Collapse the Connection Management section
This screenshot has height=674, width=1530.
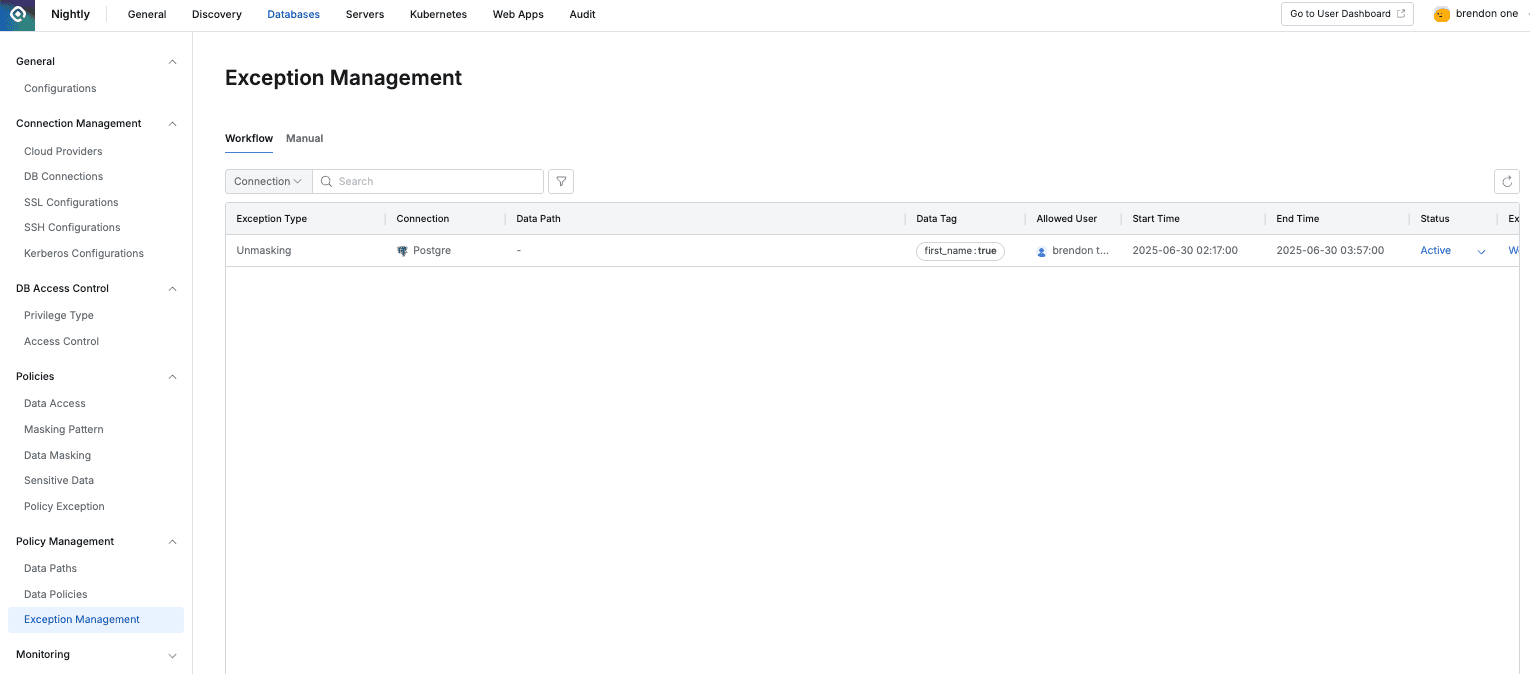point(172,124)
